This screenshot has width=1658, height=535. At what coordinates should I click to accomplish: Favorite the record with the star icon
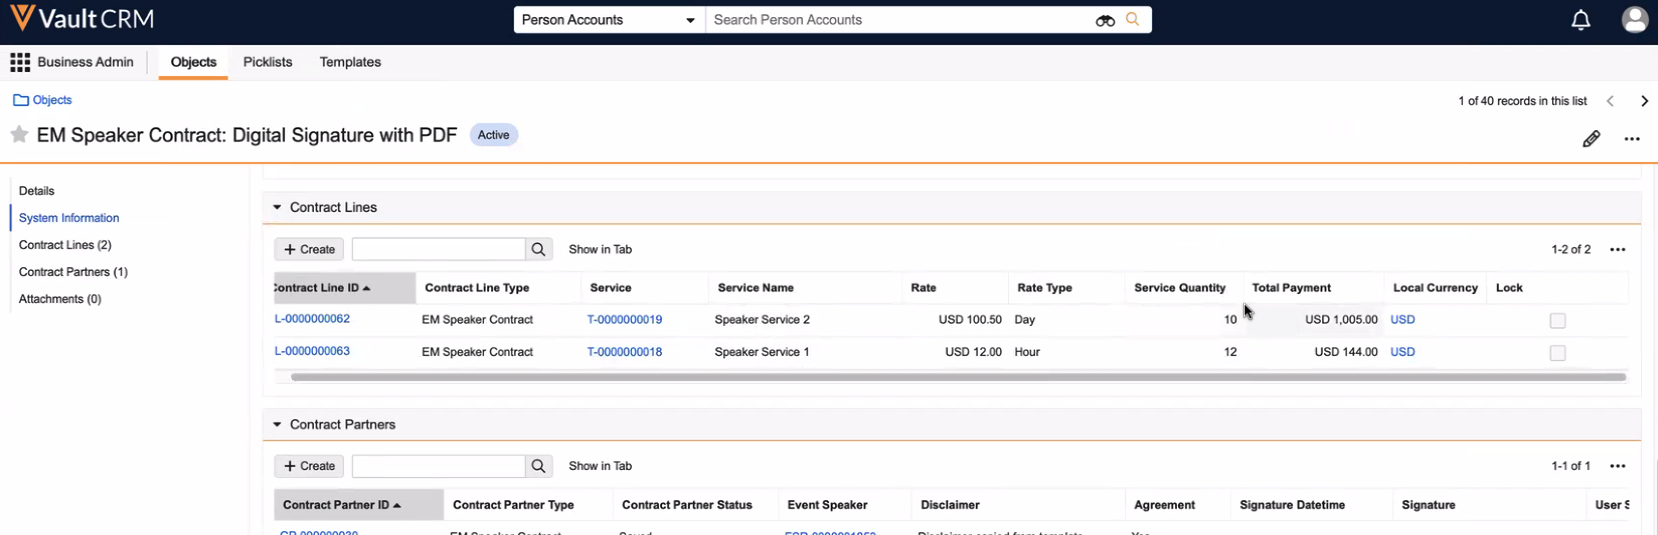click(19, 135)
